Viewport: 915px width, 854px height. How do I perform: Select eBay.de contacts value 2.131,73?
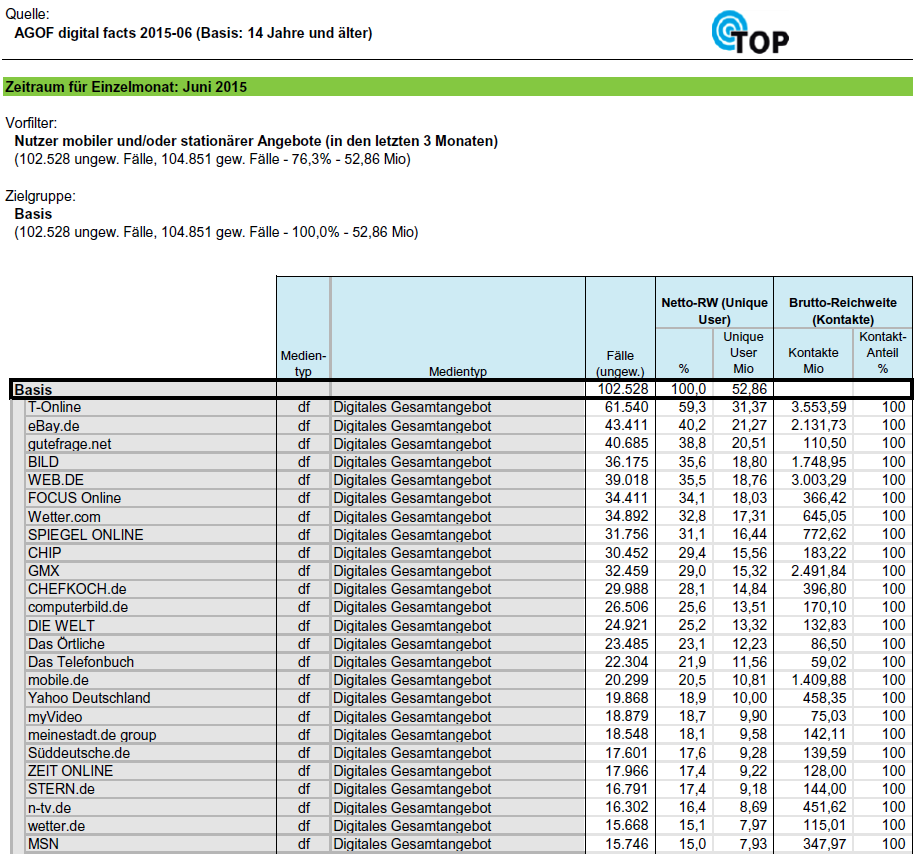point(819,426)
